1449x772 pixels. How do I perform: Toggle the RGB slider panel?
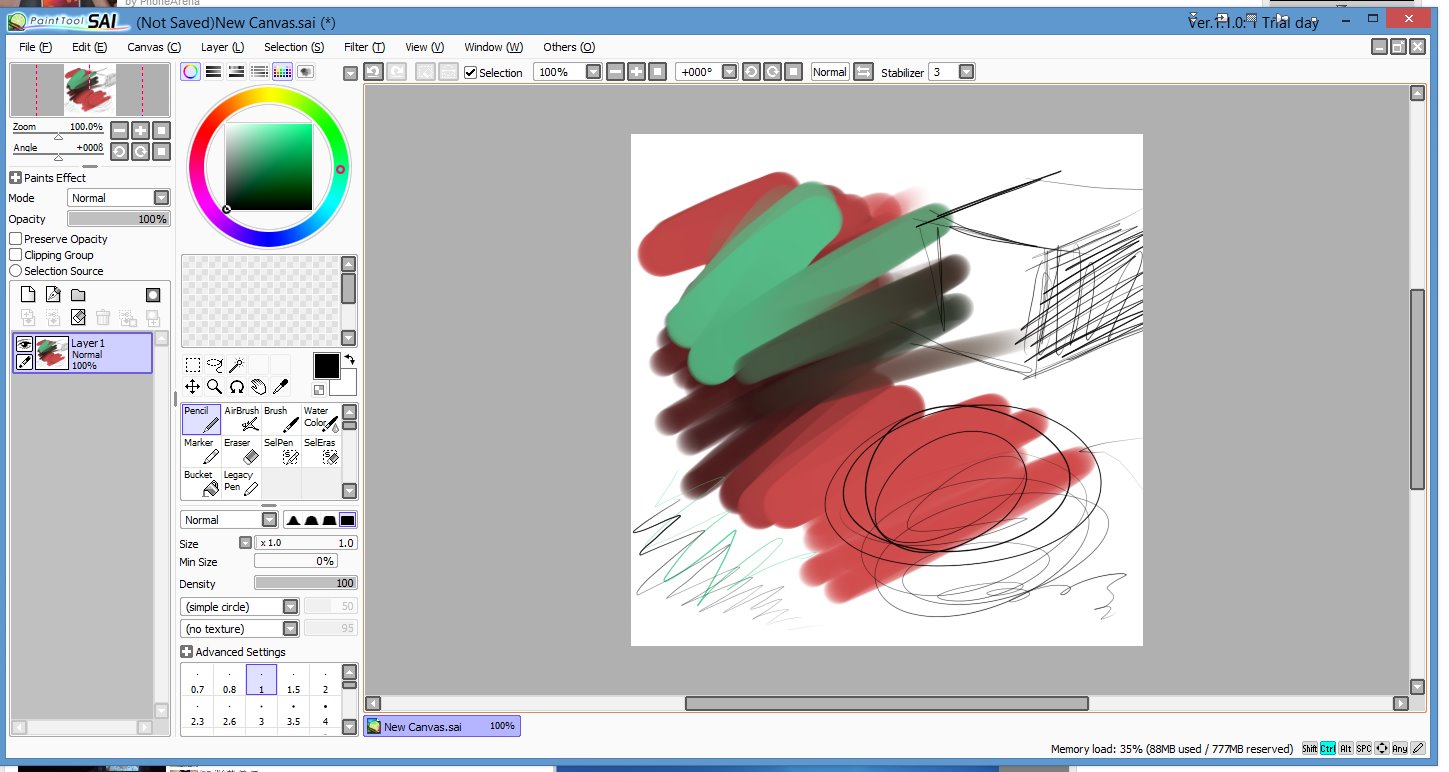coord(213,72)
